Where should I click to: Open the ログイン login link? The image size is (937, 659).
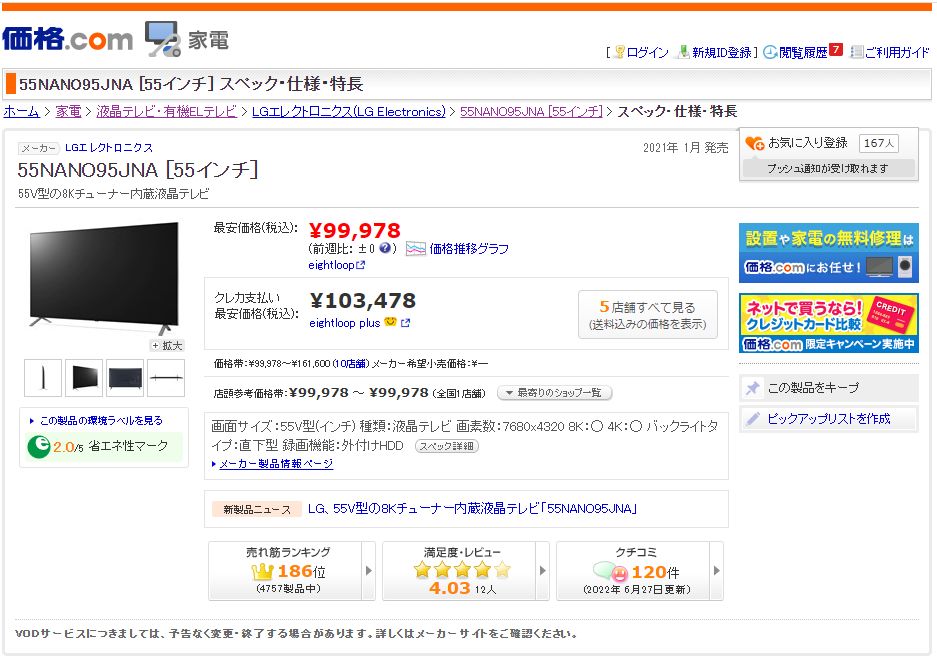tap(647, 53)
